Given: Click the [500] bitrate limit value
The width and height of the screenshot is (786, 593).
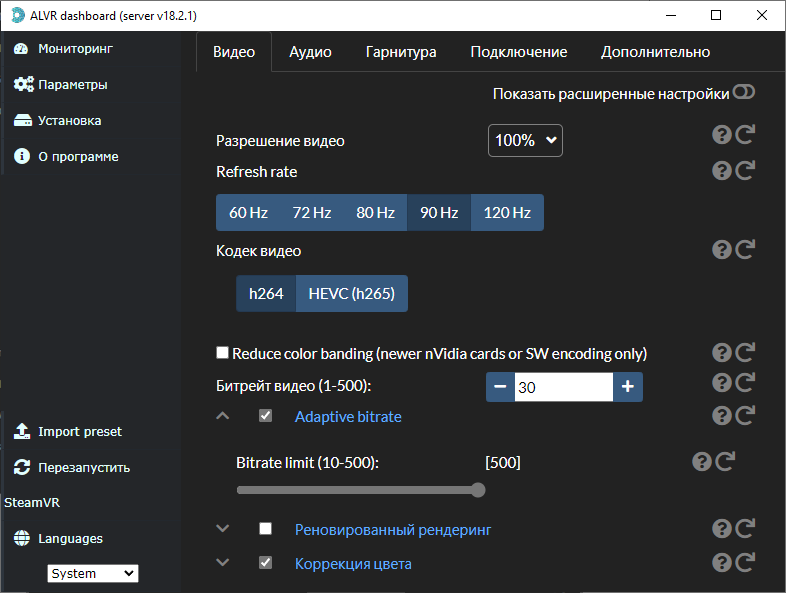Looking at the screenshot, I should tap(503, 462).
